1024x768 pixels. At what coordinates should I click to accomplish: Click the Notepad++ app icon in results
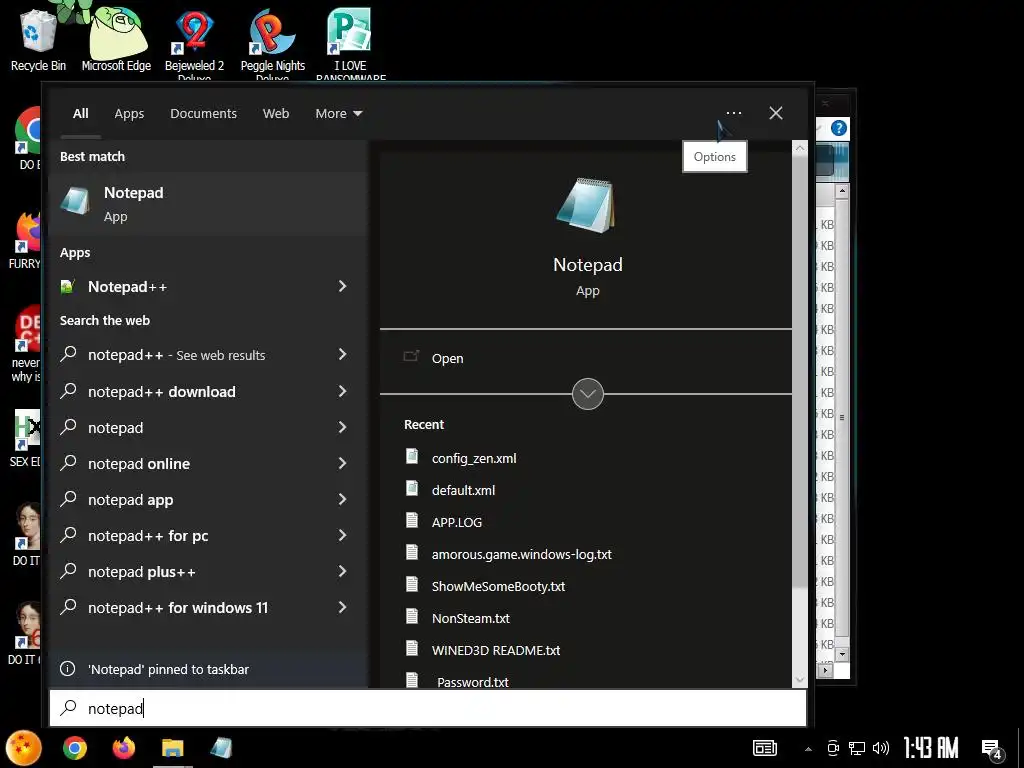[67, 286]
